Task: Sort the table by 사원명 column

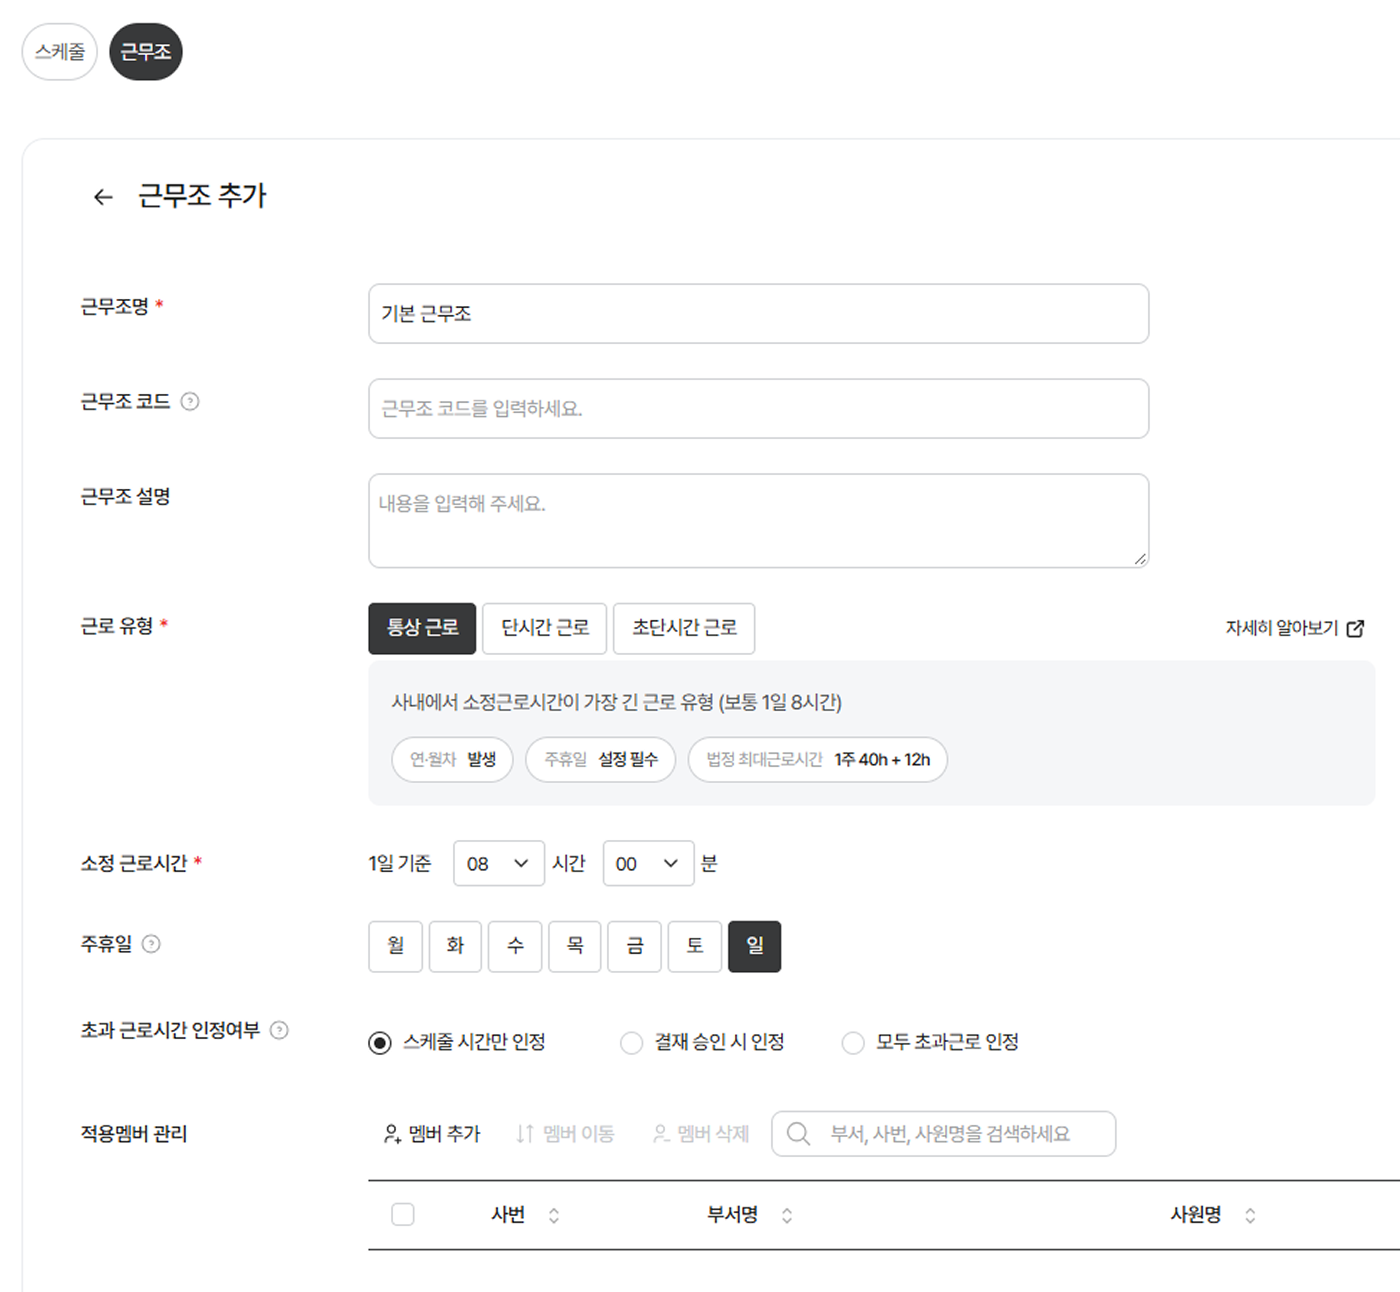Action: (x=1250, y=1215)
